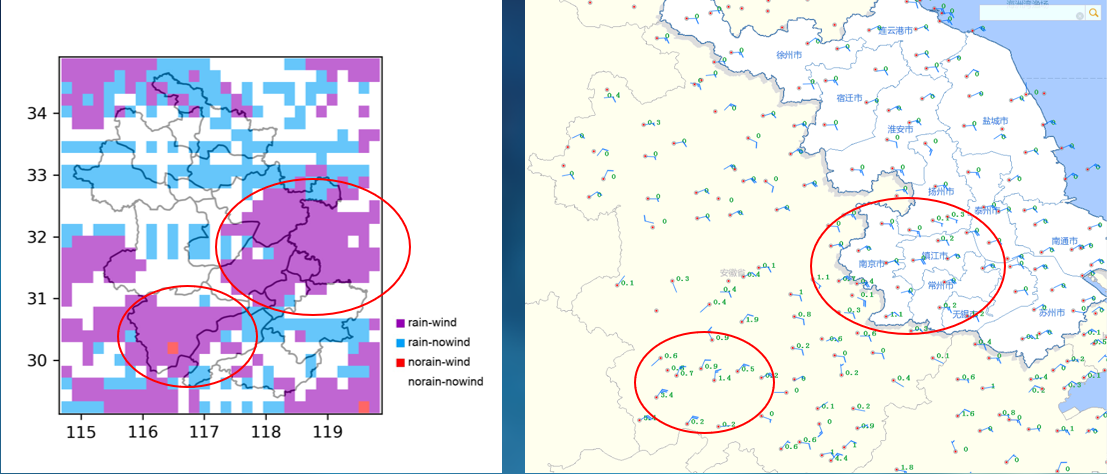1107x474 pixels.
Task: Click the blue rain-nowind legend swatch
Action: (401, 342)
